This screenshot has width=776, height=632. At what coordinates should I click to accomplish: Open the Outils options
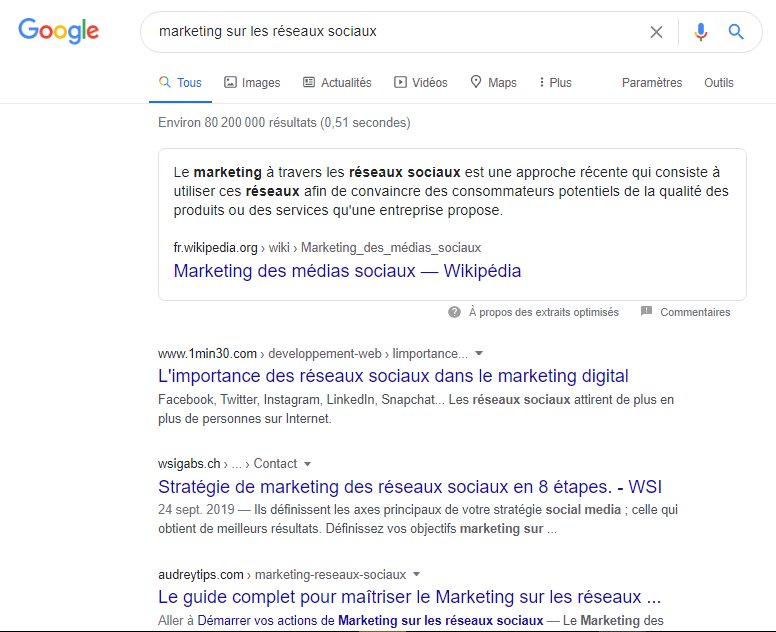click(x=719, y=83)
